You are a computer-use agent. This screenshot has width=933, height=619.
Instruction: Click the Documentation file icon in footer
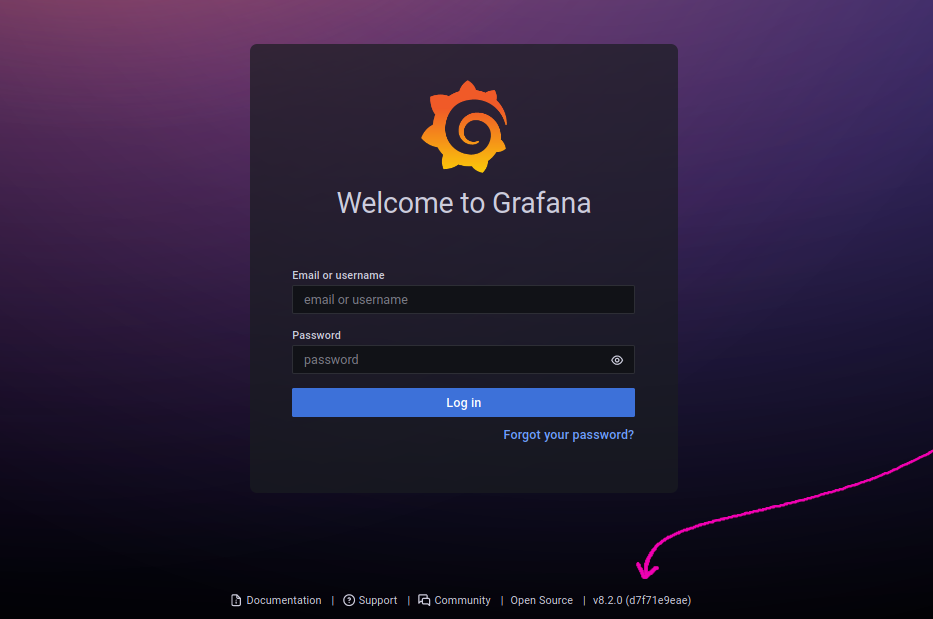[236, 600]
